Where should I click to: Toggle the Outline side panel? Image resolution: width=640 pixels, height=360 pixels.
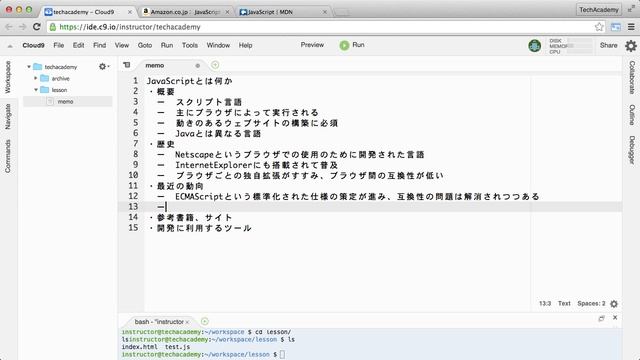pyautogui.click(x=632, y=115)
